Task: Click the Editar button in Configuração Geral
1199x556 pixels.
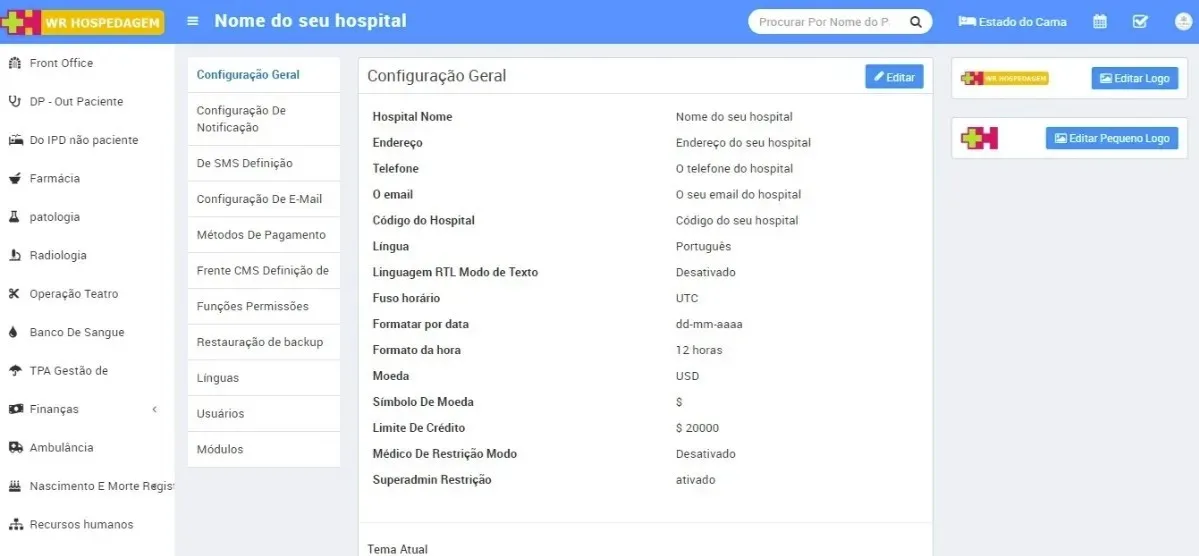Action: [894, 76]
